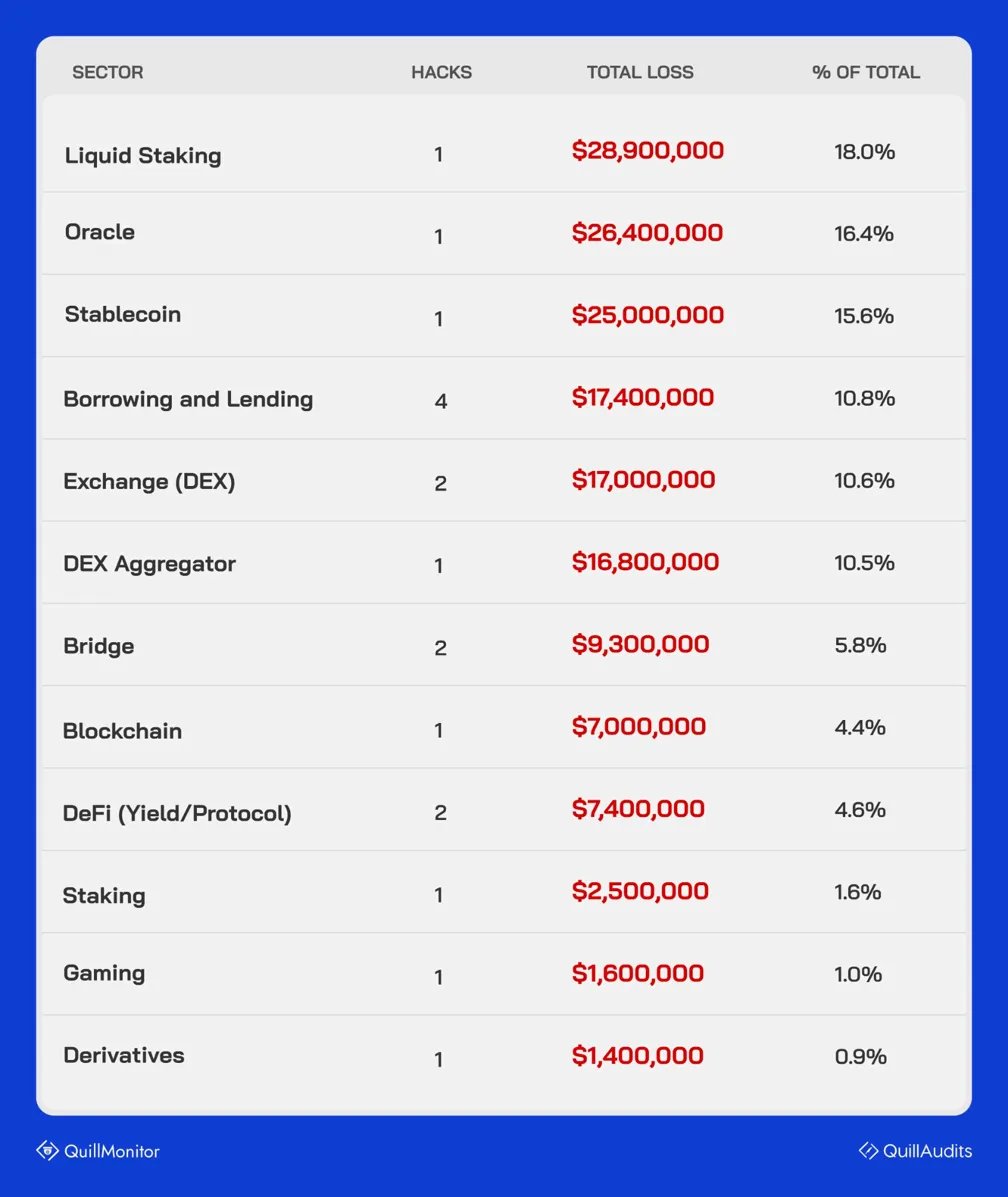This screenshot has width=1008, height=1197.
Task: Click the Derivatives $1,400,000 loss value
Action: pos(638,1055)
